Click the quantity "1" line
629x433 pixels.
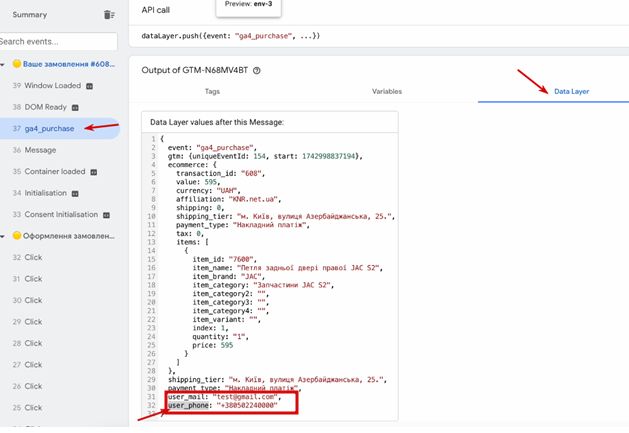pyautogui.click(x=220, y=337)
